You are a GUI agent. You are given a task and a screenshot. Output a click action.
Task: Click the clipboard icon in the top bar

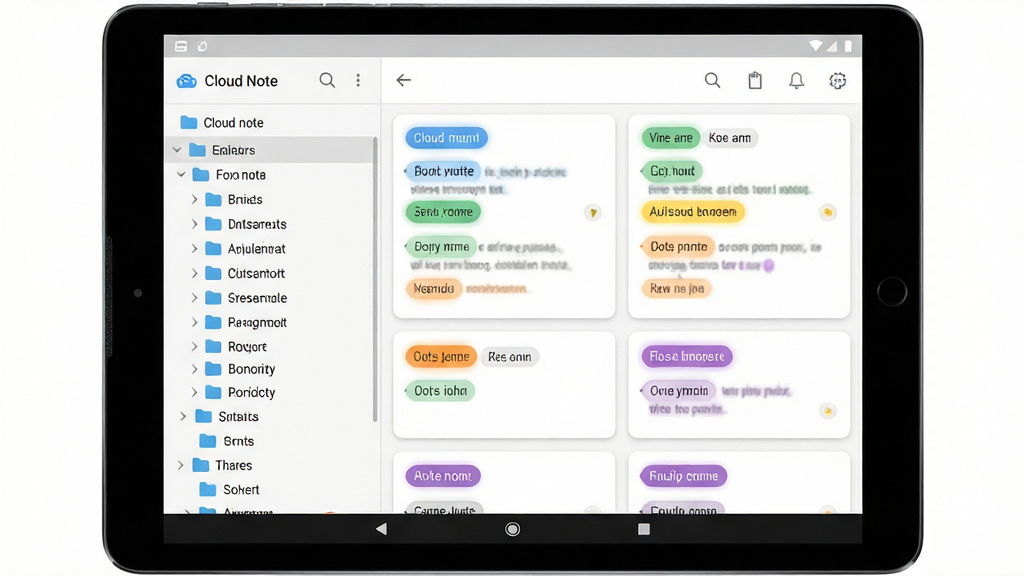pyautogui.click(x=755, y=80)
